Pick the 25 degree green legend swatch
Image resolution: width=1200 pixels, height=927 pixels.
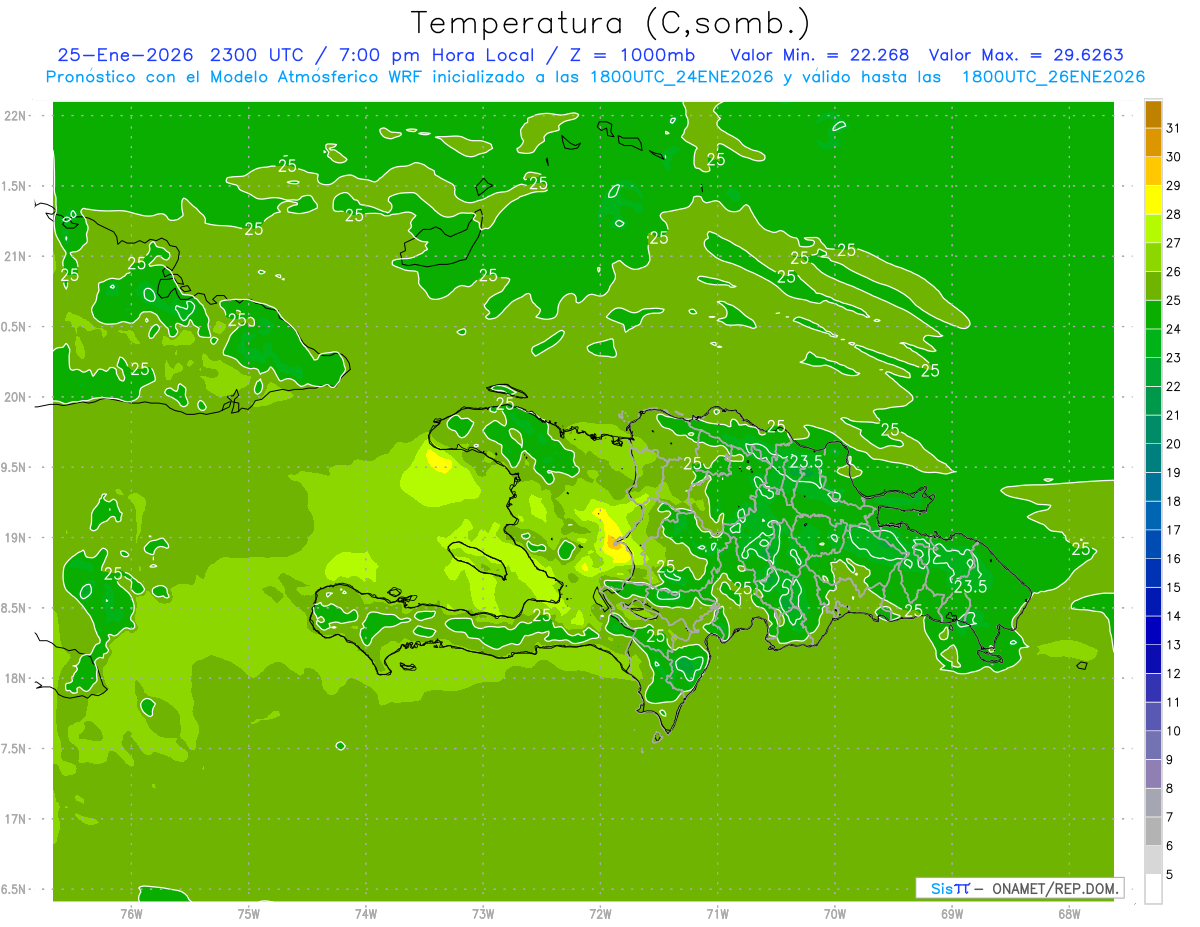coord(1153,286)
